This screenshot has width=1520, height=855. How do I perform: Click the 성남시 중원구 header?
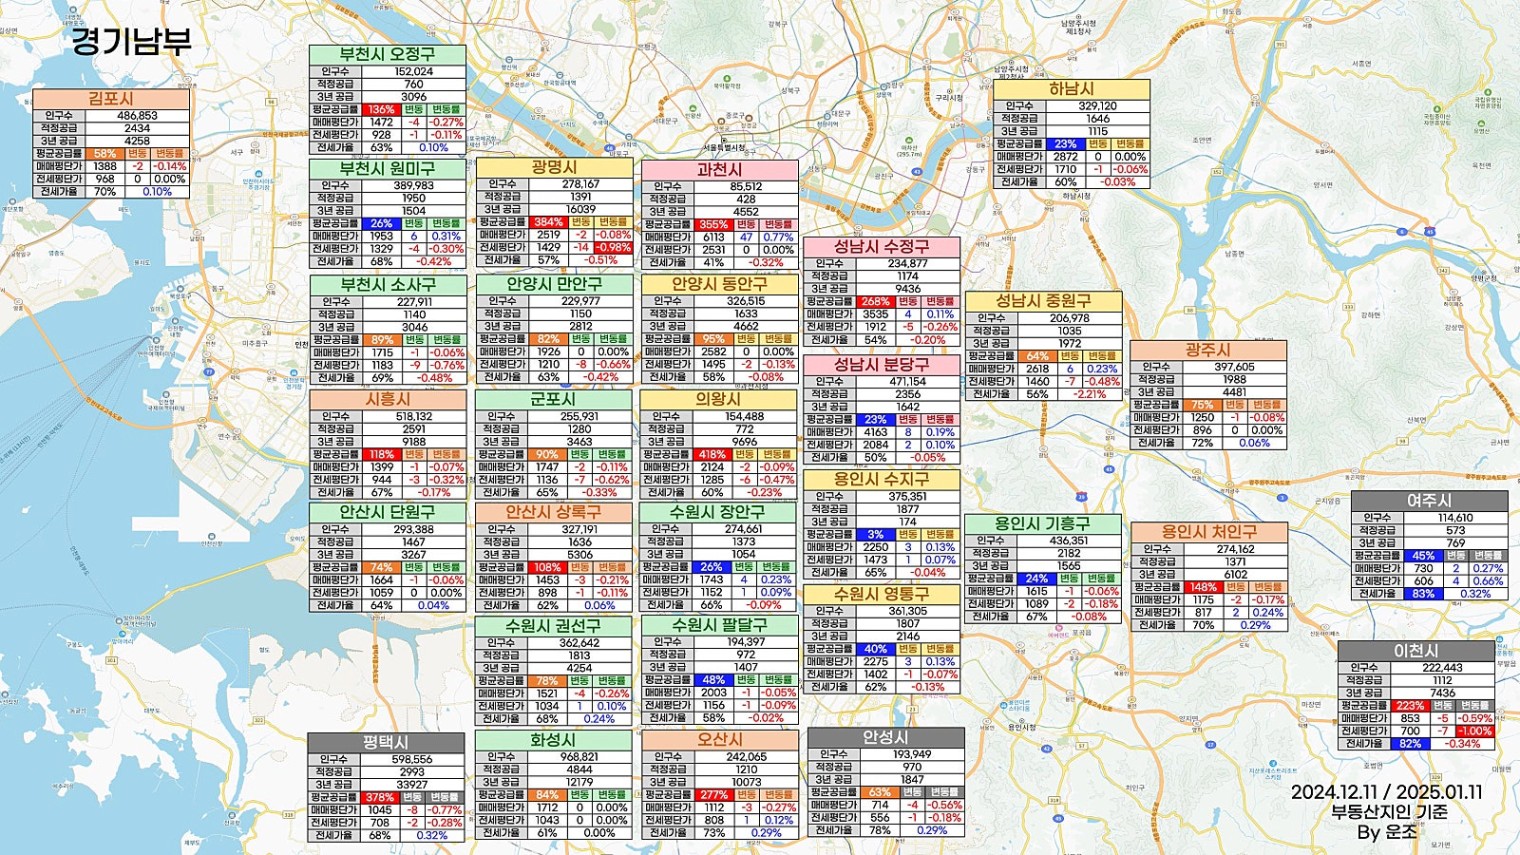[x=1043, y=301]
